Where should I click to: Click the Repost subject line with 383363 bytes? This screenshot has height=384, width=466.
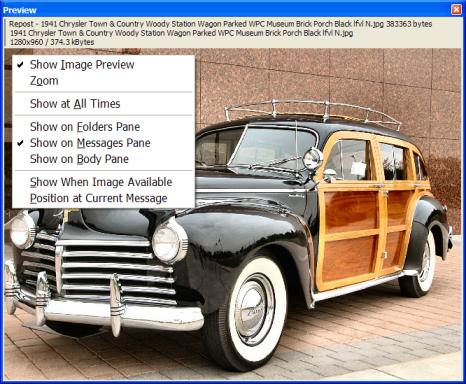(x=220, y=24)
